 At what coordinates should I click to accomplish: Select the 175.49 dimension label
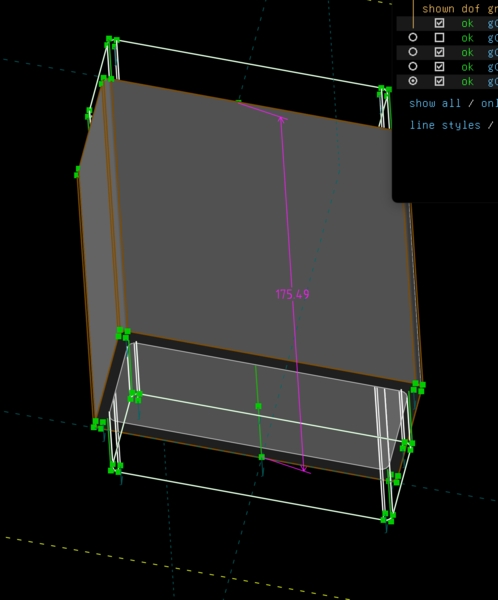pyautogui.click(x=292, y=294)
